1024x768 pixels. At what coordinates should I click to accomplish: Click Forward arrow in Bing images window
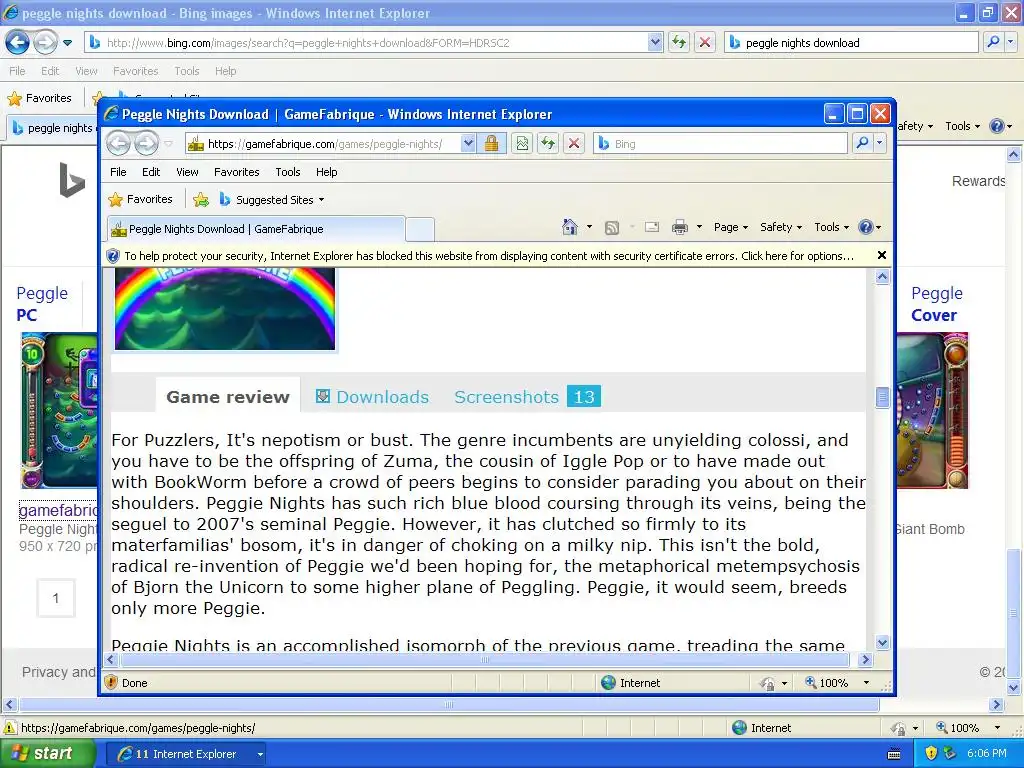point(45,42)
